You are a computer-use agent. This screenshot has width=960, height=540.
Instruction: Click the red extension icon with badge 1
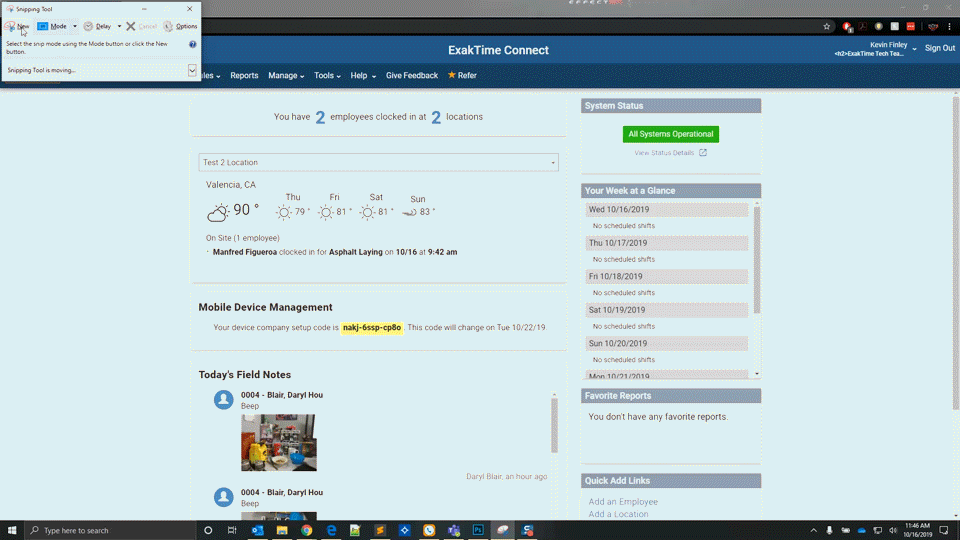click(x=847, y=26)
